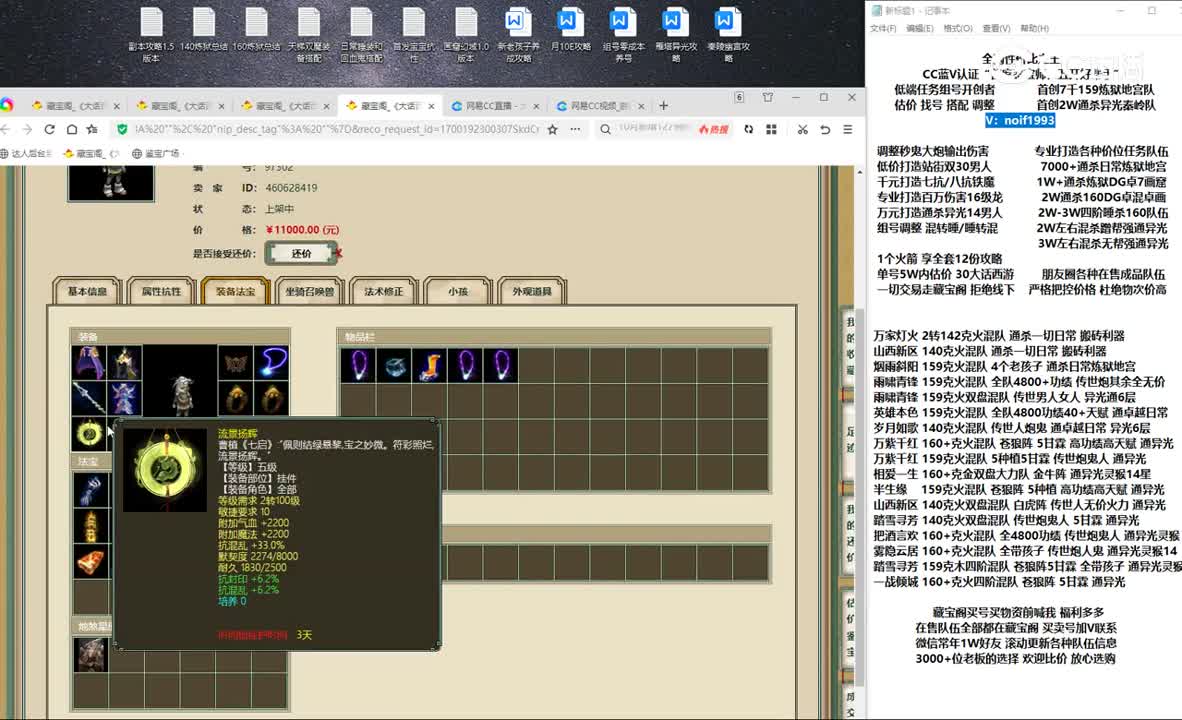Open Notepad 文件(F) menu
The height and width of the screenshot is (720, 1182).
(883, 28)
